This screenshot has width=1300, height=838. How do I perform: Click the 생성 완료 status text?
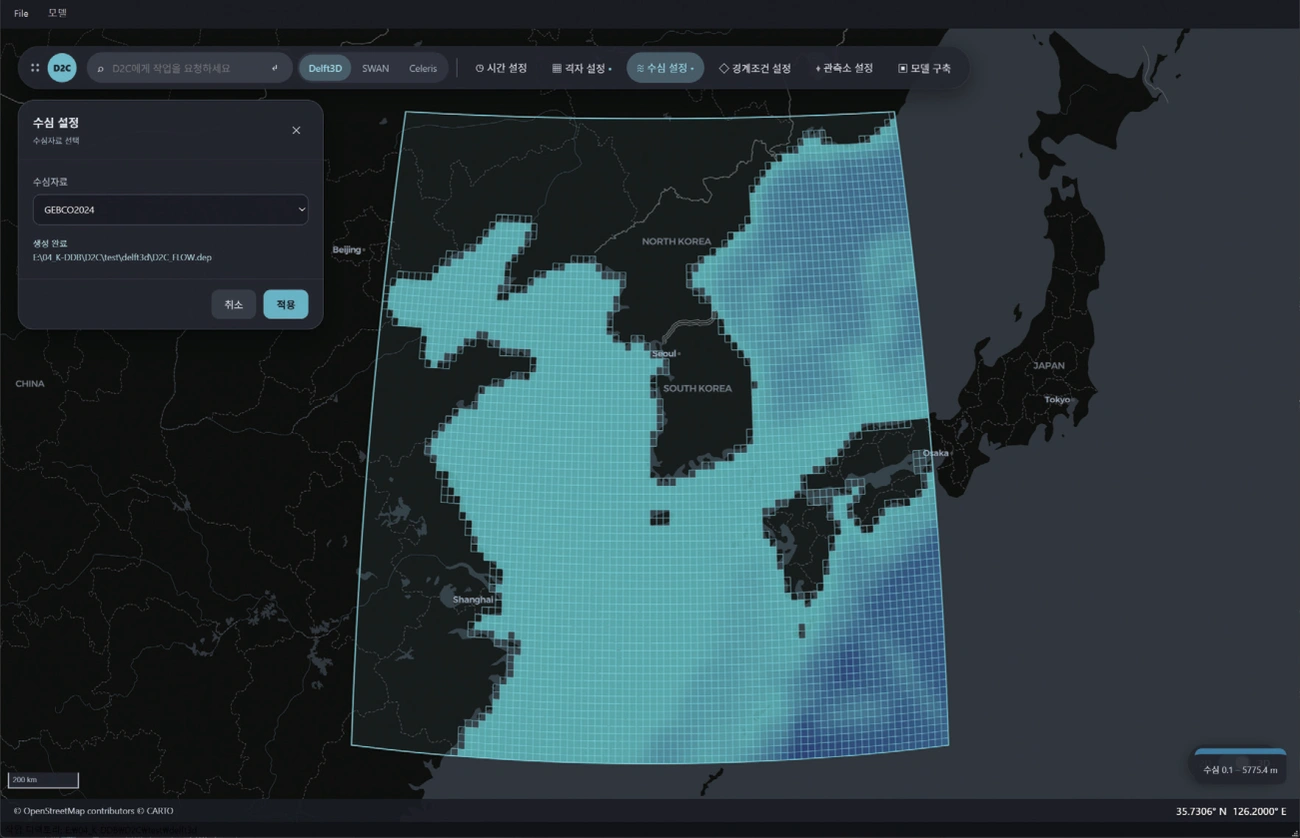click(x=50, y=244)
